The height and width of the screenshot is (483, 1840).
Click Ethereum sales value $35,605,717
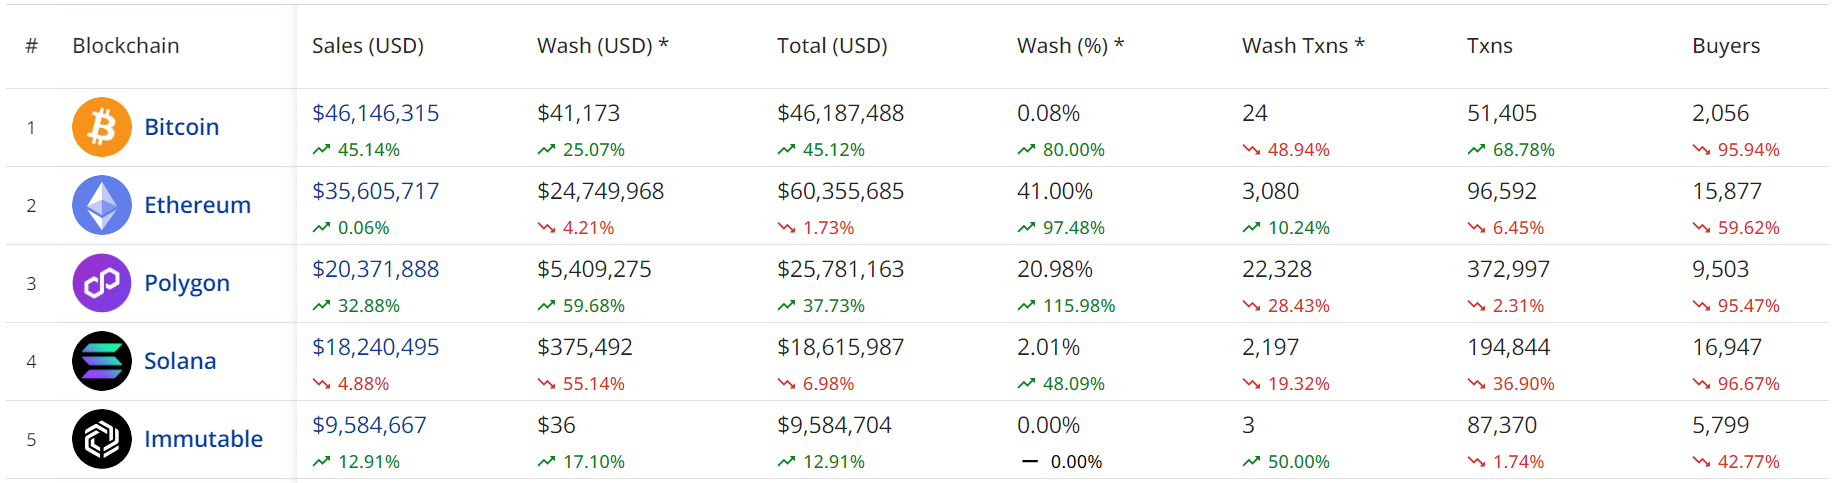(x=375, y=191)
